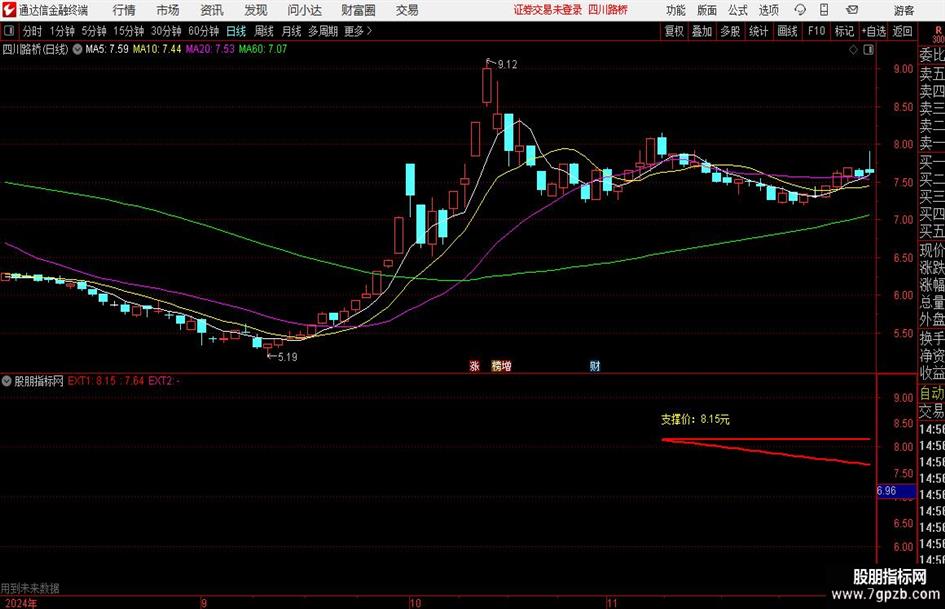945x609 pixels.
Task: Click 证券交易未登录 login link
Action: 548,10
